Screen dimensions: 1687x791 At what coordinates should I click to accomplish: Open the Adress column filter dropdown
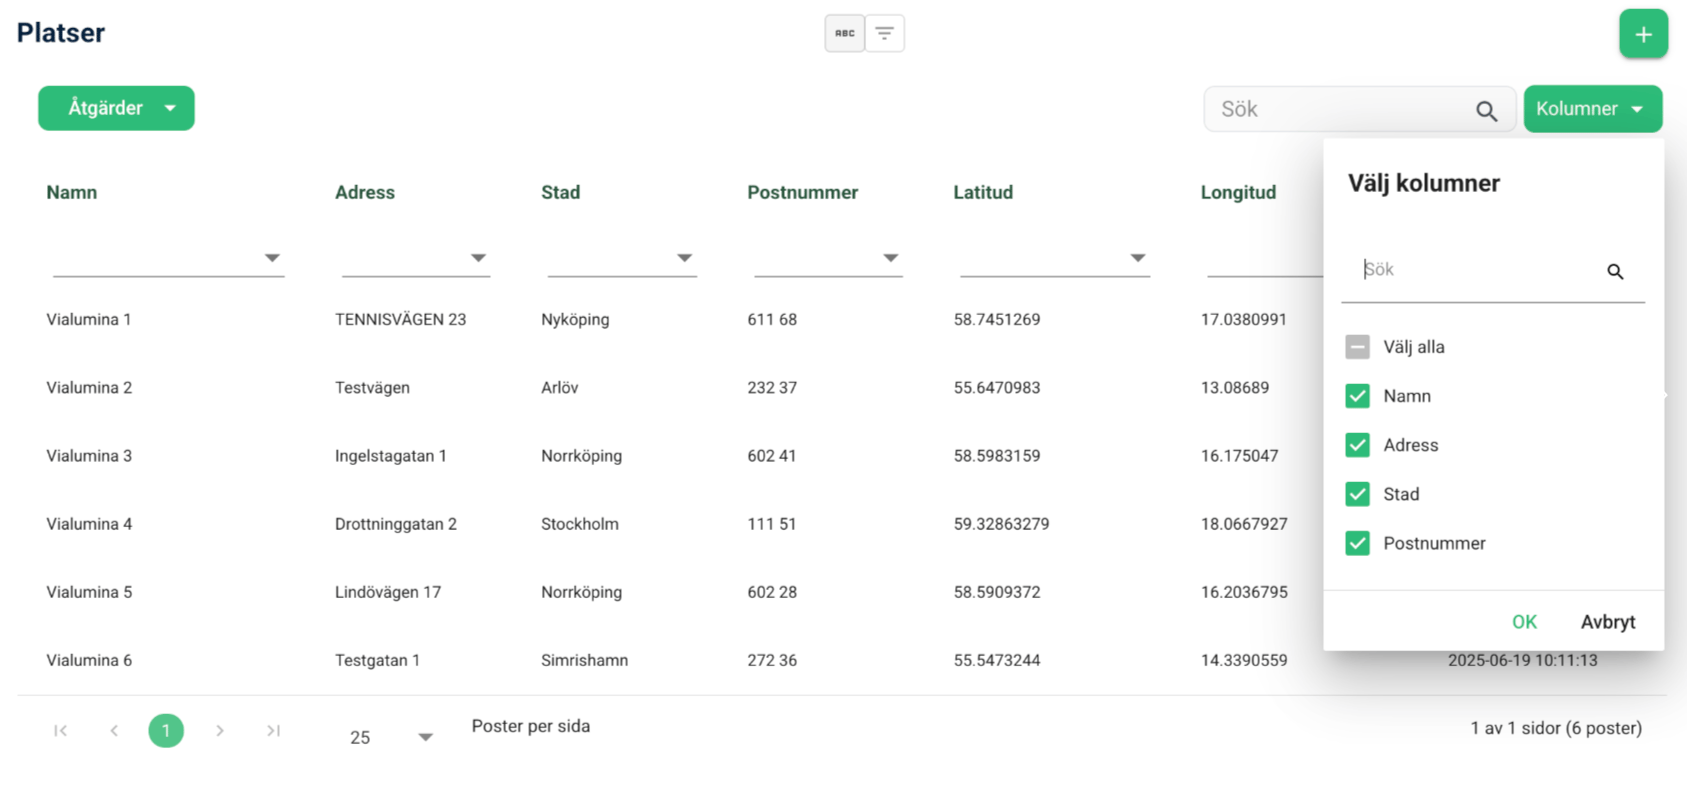[x=478, y=258]
